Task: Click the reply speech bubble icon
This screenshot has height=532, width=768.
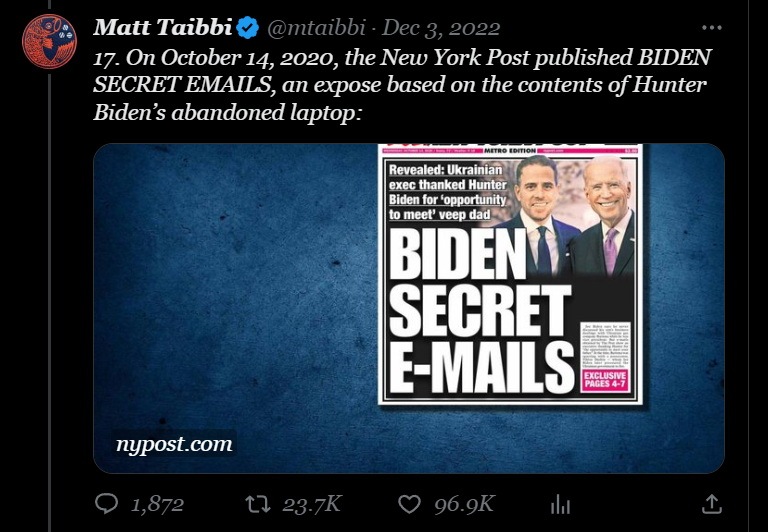Action: [106, 504]
